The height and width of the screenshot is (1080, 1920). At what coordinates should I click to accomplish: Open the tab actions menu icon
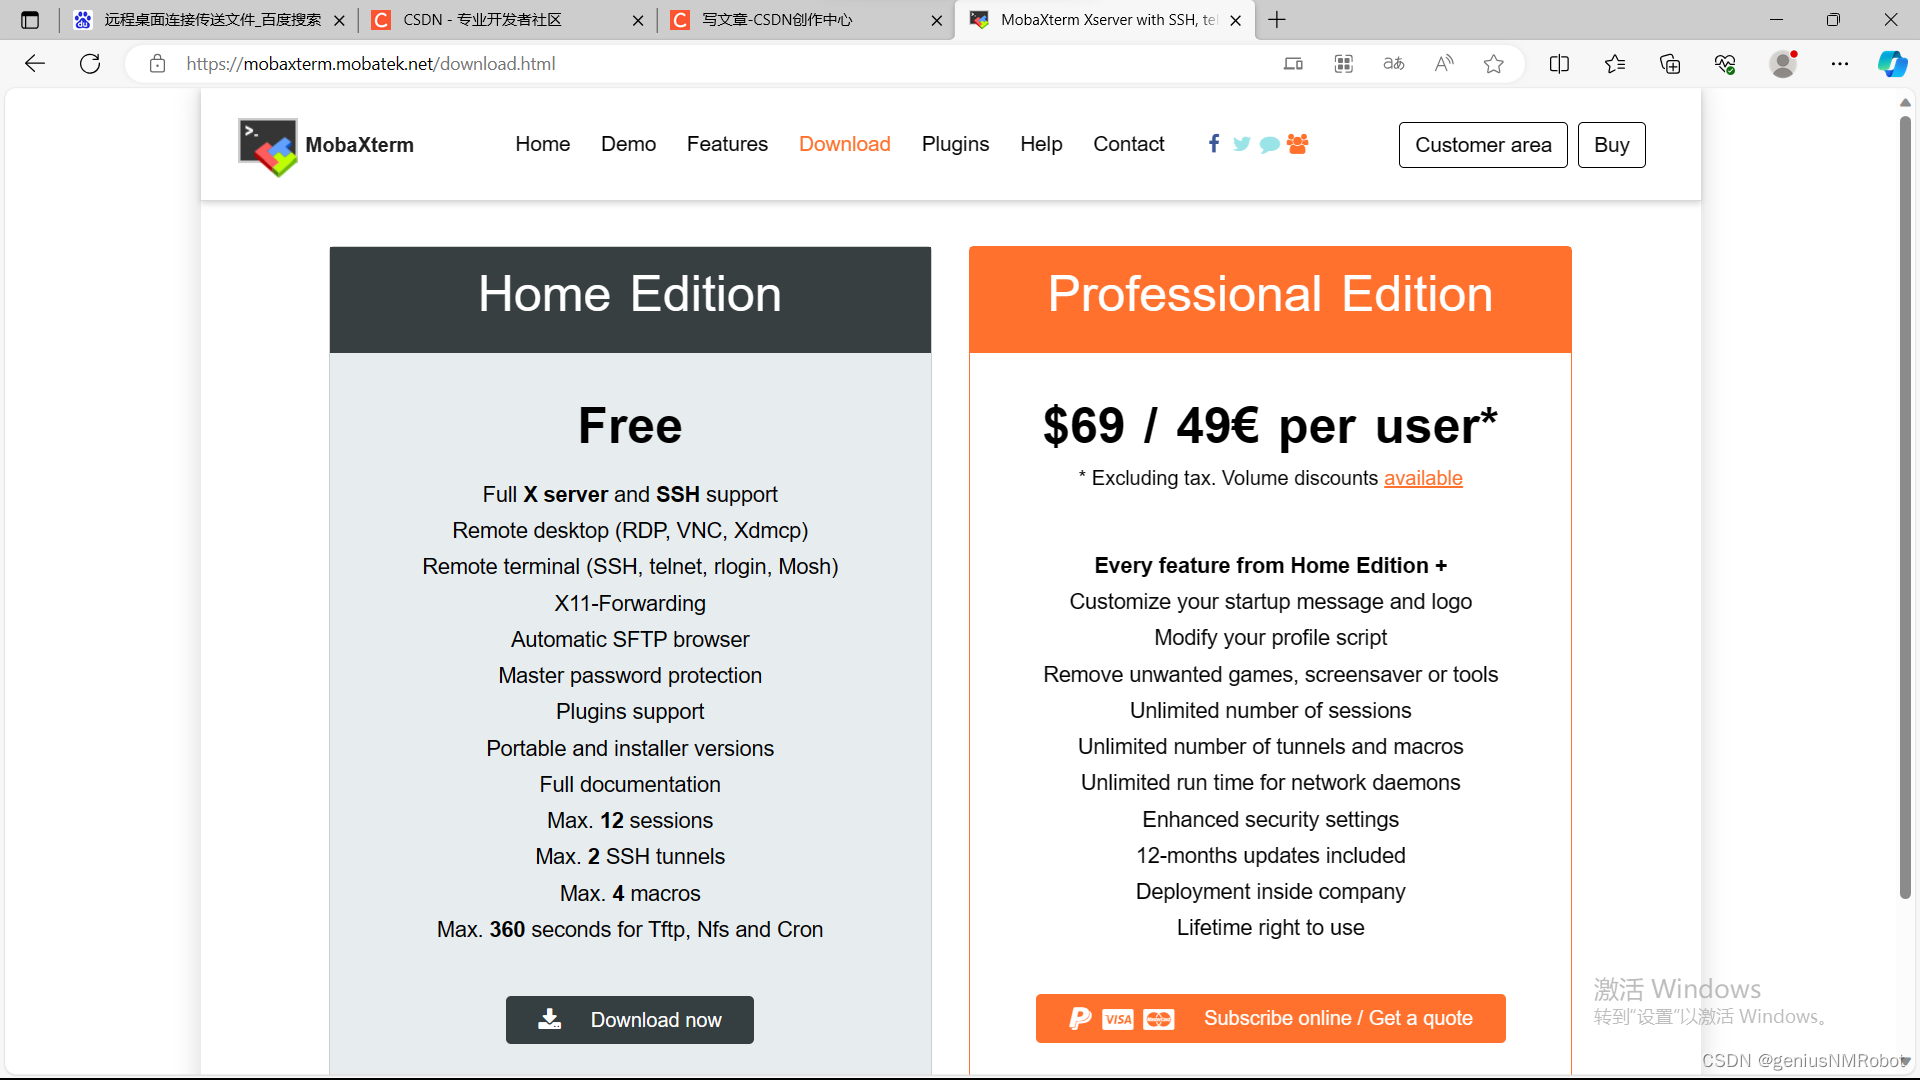tap(30, 20)
